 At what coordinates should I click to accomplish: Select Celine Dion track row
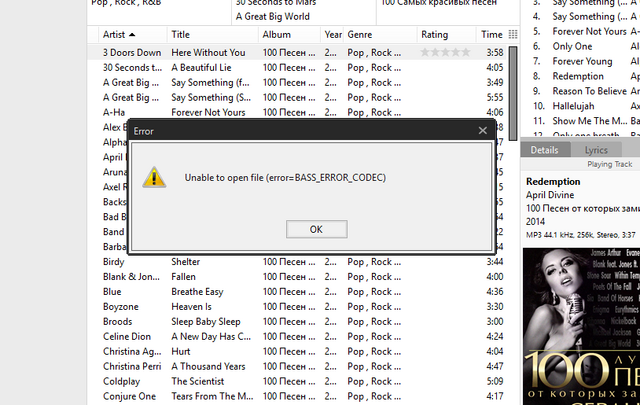(x=297, y=336)
